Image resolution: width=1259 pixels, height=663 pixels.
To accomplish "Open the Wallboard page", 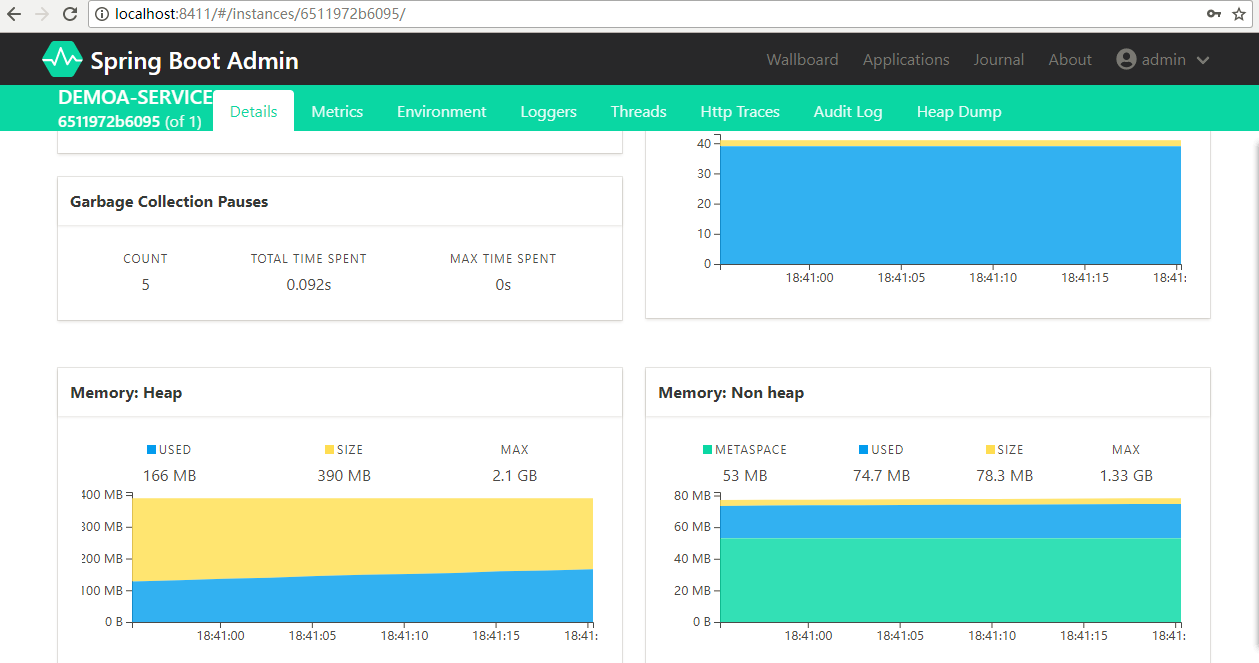I will (x=802, y=59).
